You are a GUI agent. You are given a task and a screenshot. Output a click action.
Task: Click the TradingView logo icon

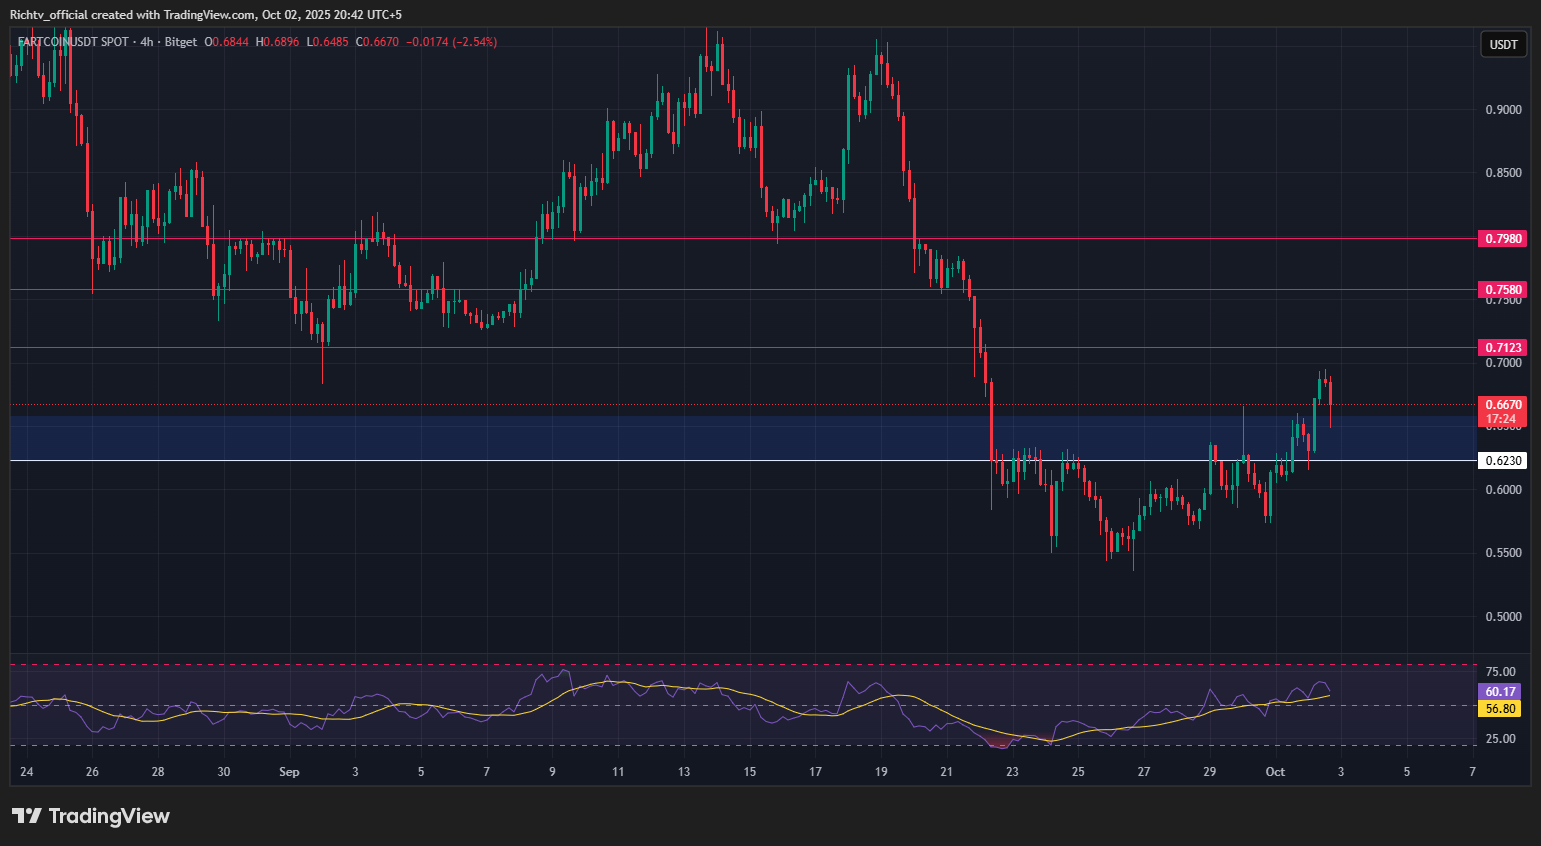pos(27,816)
